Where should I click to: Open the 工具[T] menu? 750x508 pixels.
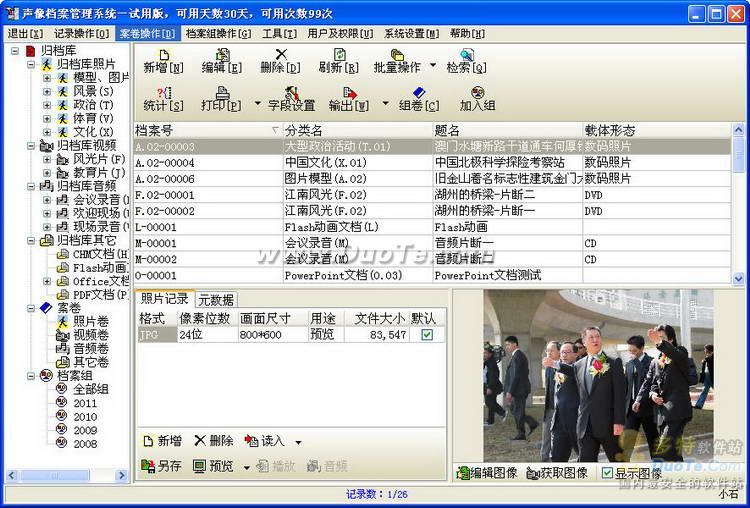click(x=279, y=33)
